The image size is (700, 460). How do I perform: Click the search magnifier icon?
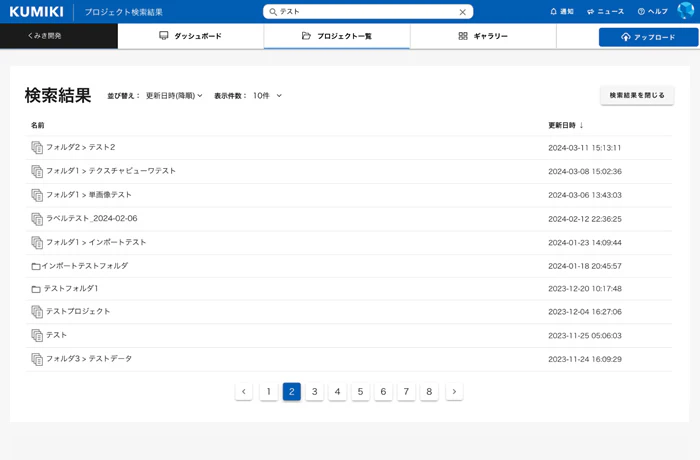(273, 12)
